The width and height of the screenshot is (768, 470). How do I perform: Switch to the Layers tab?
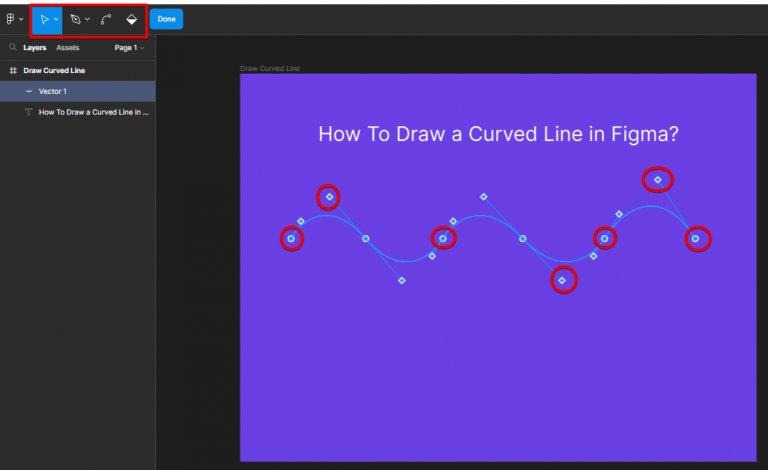[x=35, y=47]
